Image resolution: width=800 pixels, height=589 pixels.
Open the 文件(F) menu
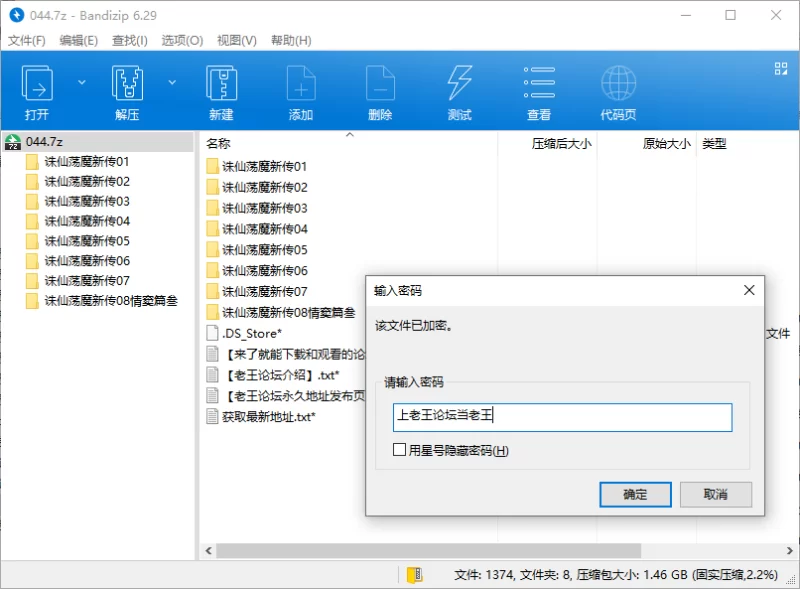(x=27, y=40)
